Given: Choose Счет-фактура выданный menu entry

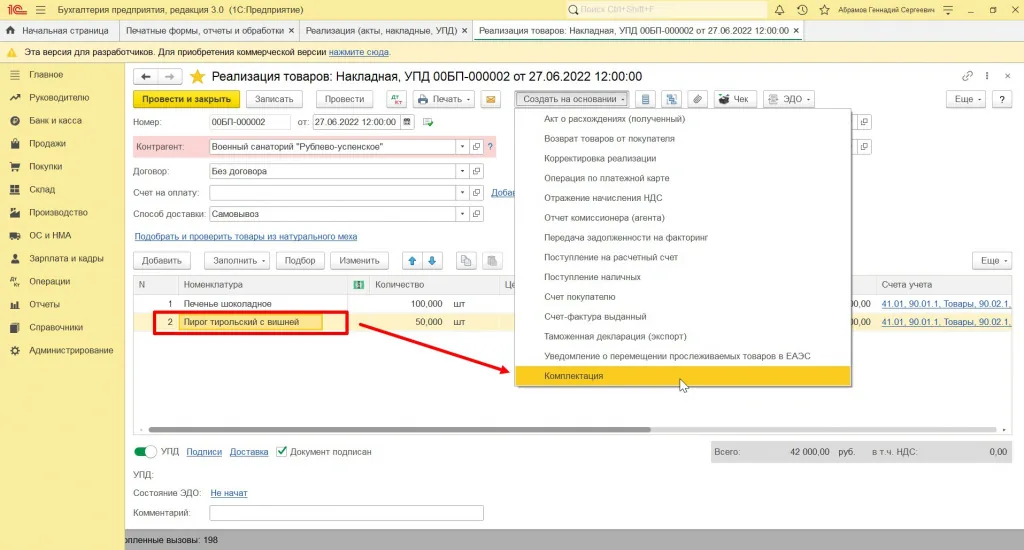Looking at the screenshot, I should pos(682,317).
